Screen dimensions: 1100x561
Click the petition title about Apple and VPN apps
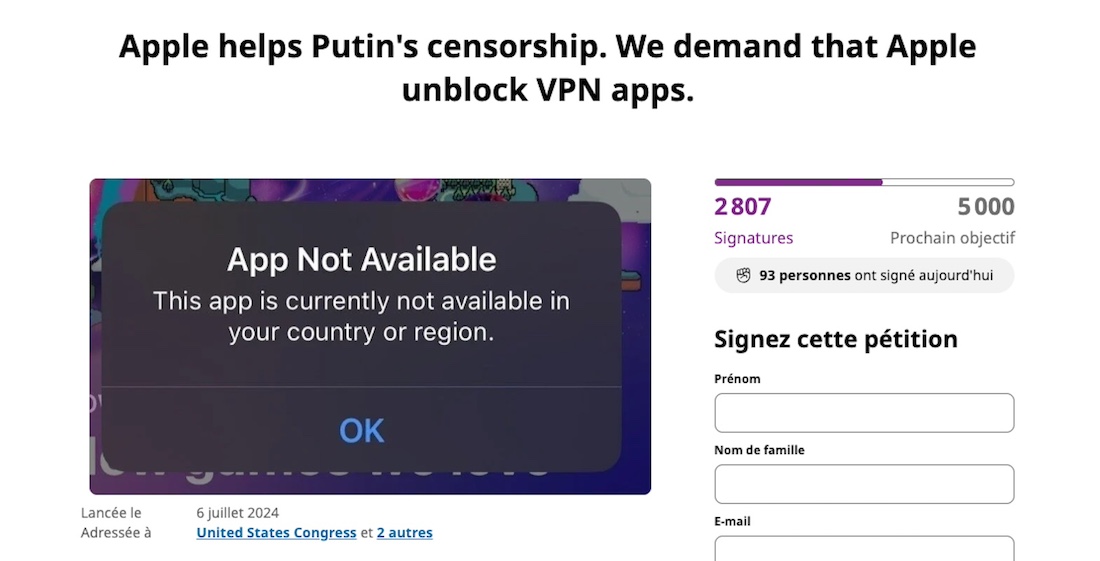point(548,68)
